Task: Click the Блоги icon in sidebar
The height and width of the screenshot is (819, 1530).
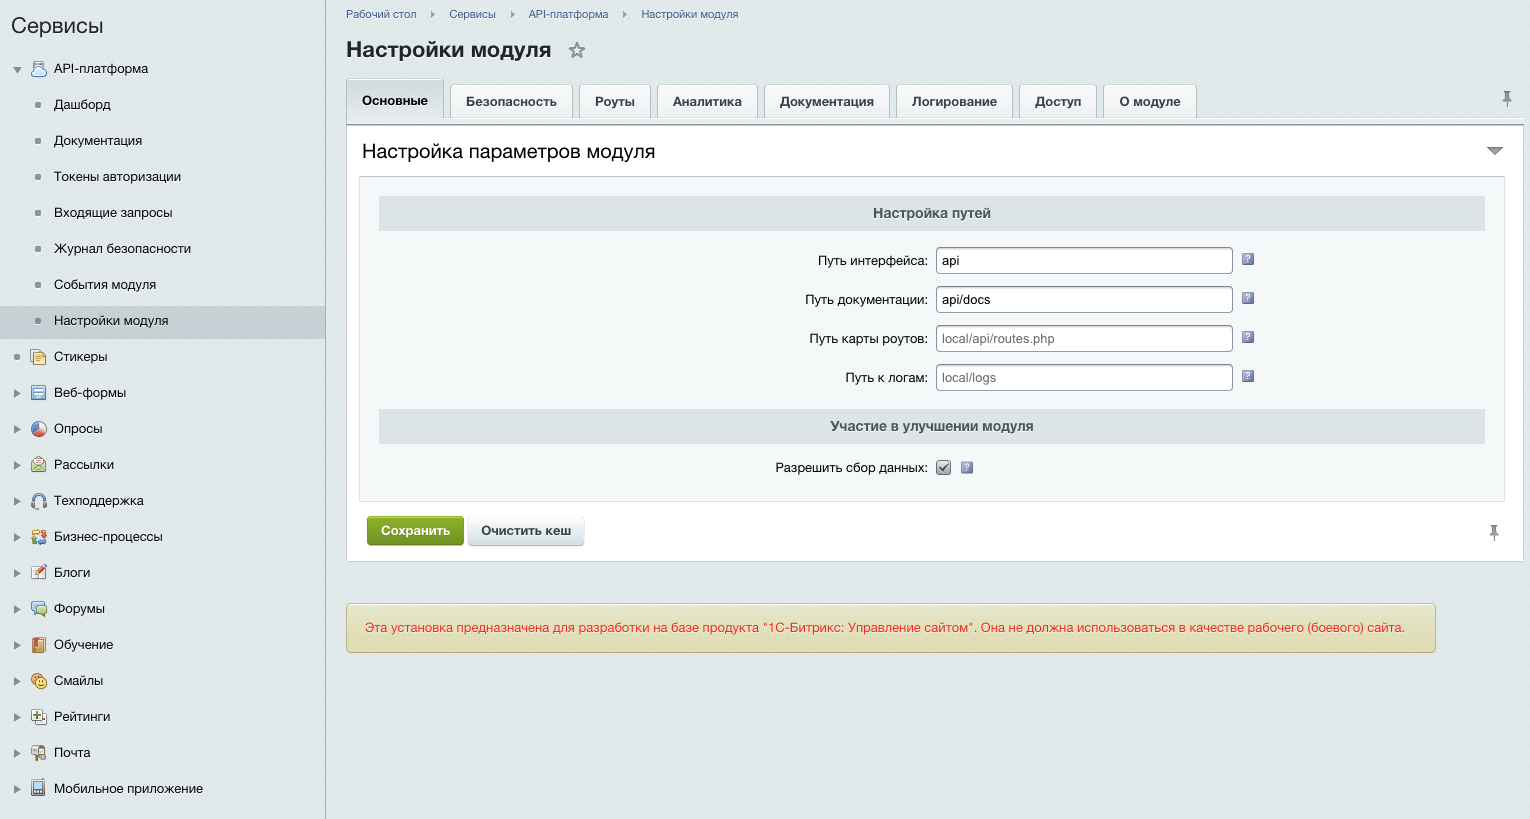Action: pyautogui.click(x=39, y=573)
